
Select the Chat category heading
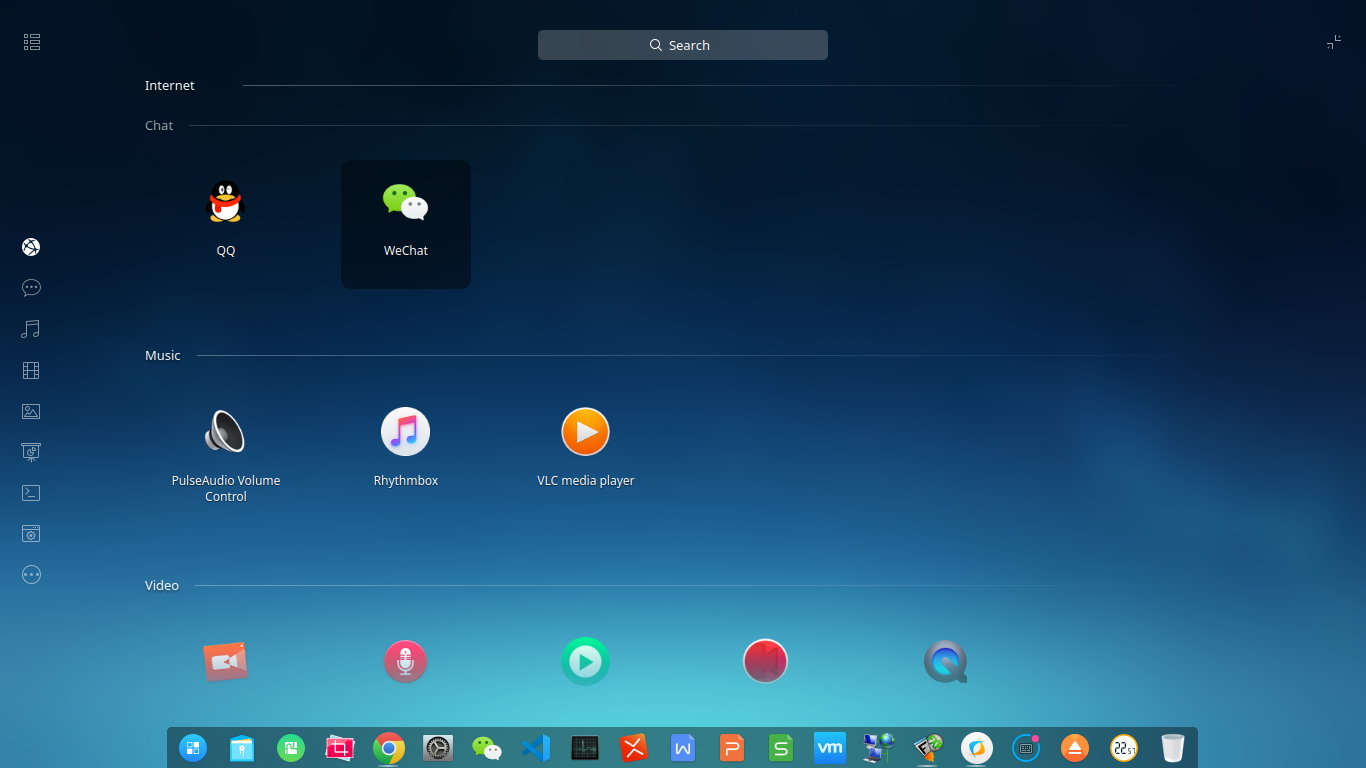click(x=159, y=126)
